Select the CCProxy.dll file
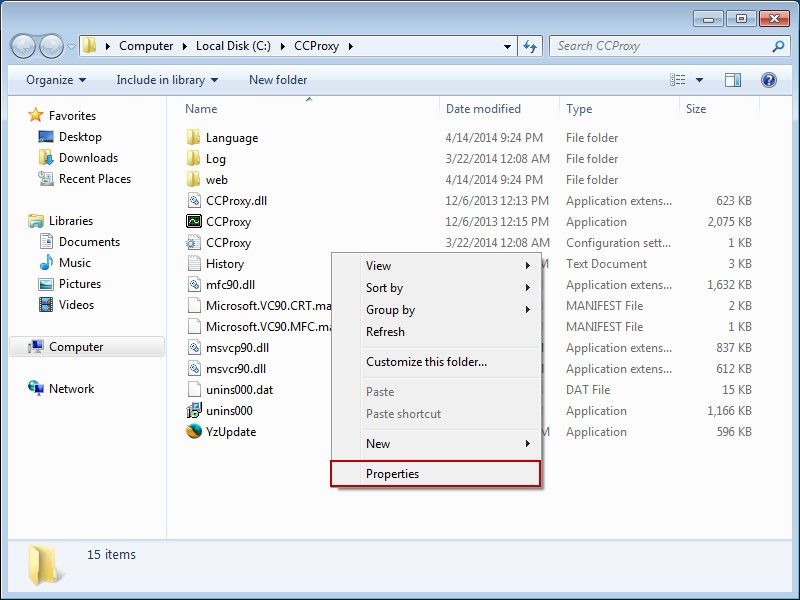Screen dimensions: 800x600 (x=236, y=201)
